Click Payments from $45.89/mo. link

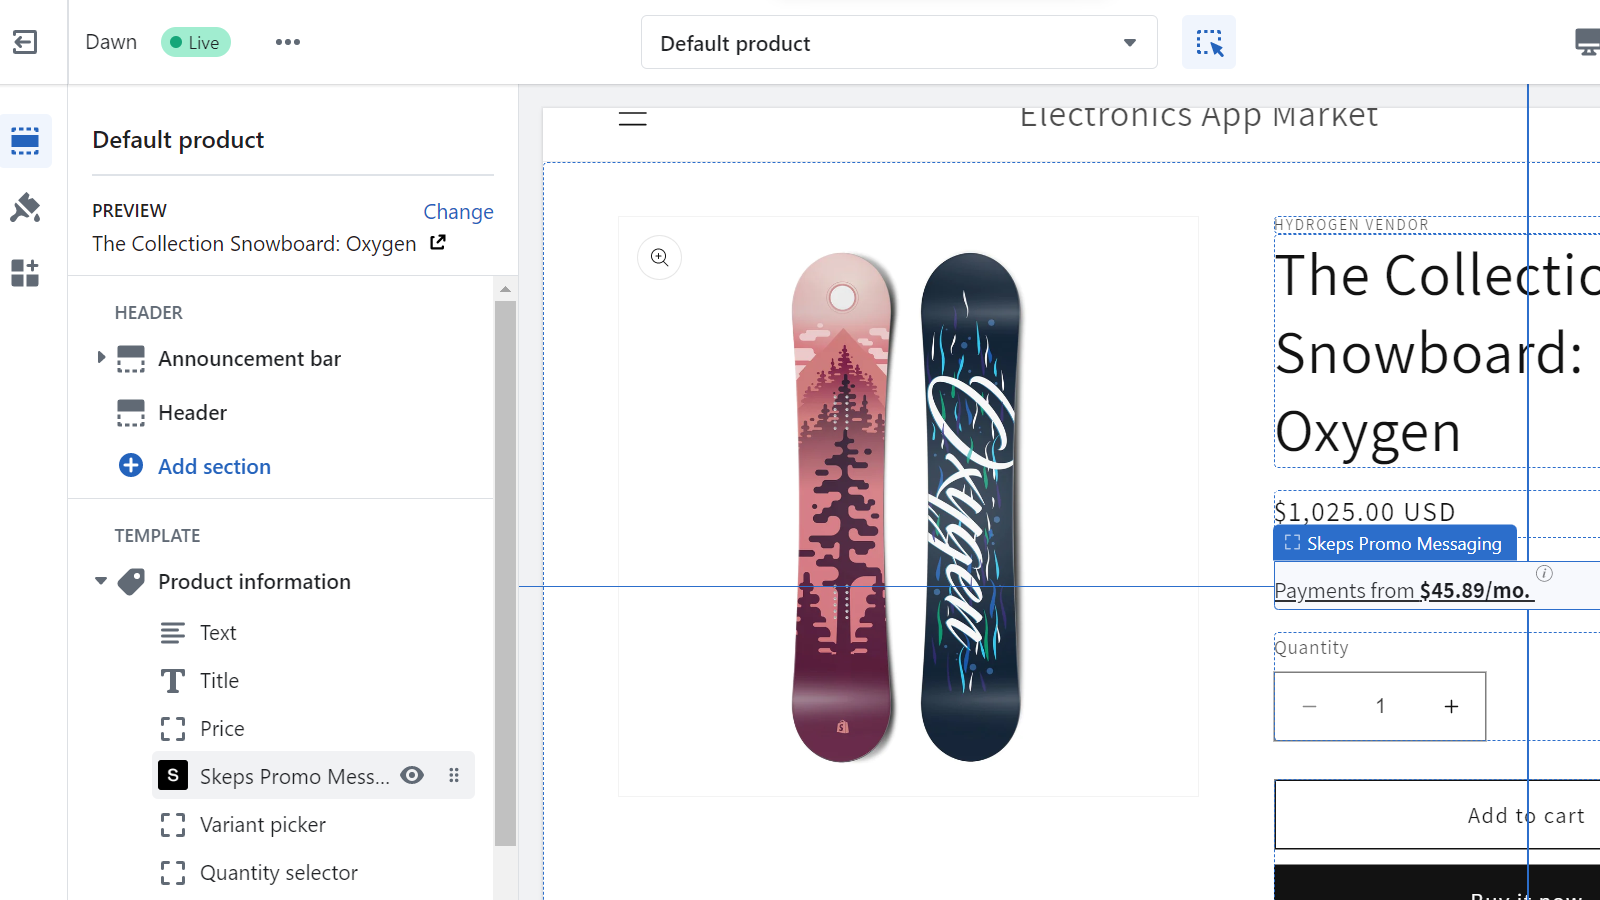pyautogui.click(x=1403, y=591)
